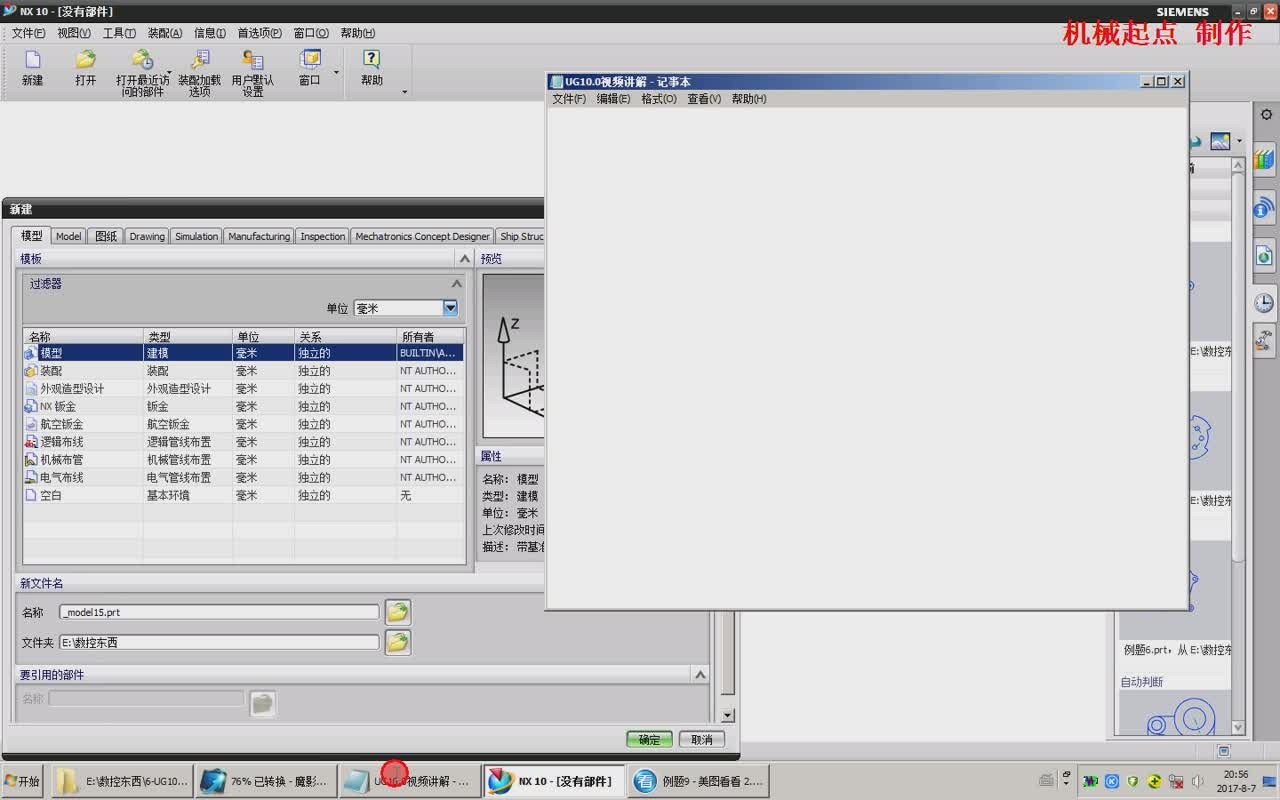1280x800 pixels.
Task: Open 用户默认设置 user defaults icon
Action: pos(253,60)
